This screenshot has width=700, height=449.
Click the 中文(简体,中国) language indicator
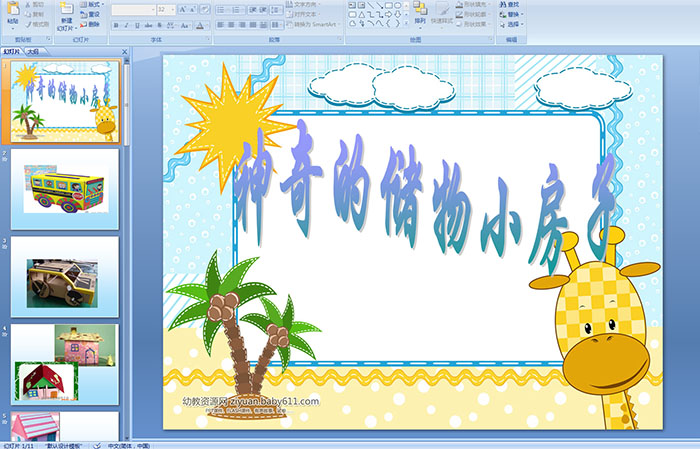pyautogui.click(x=129, y=445)
